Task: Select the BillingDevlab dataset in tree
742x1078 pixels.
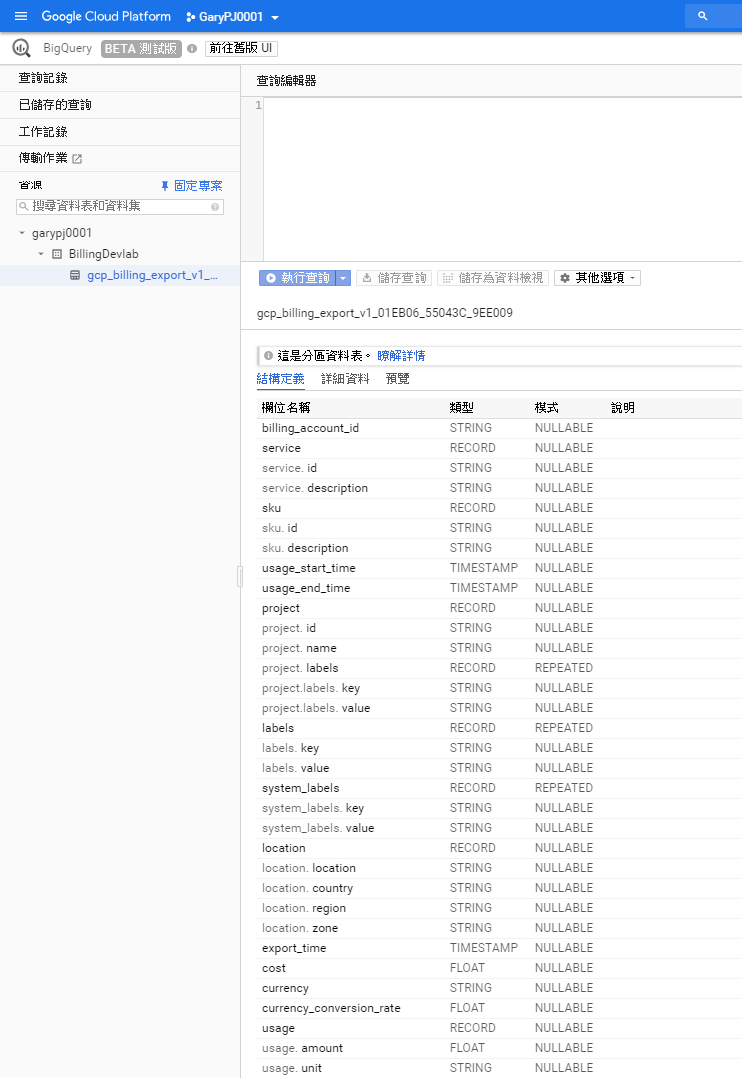Action: [104, 254]
